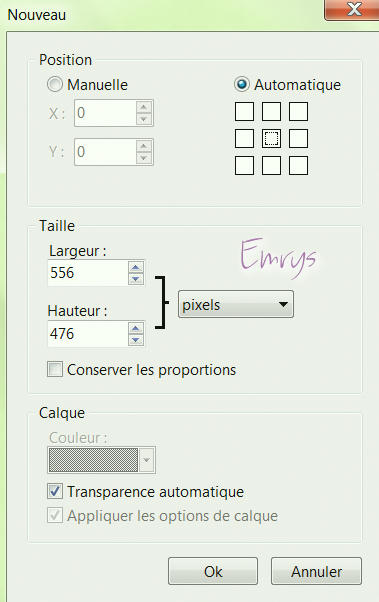Select bottom-left automatic position box
The image size is (379, 602).
[244, 165]
